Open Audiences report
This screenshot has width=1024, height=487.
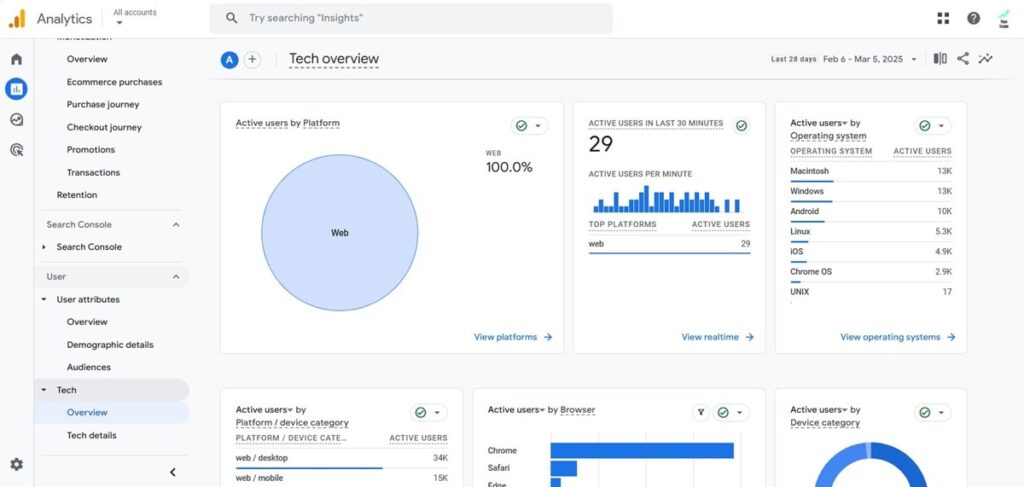pos(89,367)
